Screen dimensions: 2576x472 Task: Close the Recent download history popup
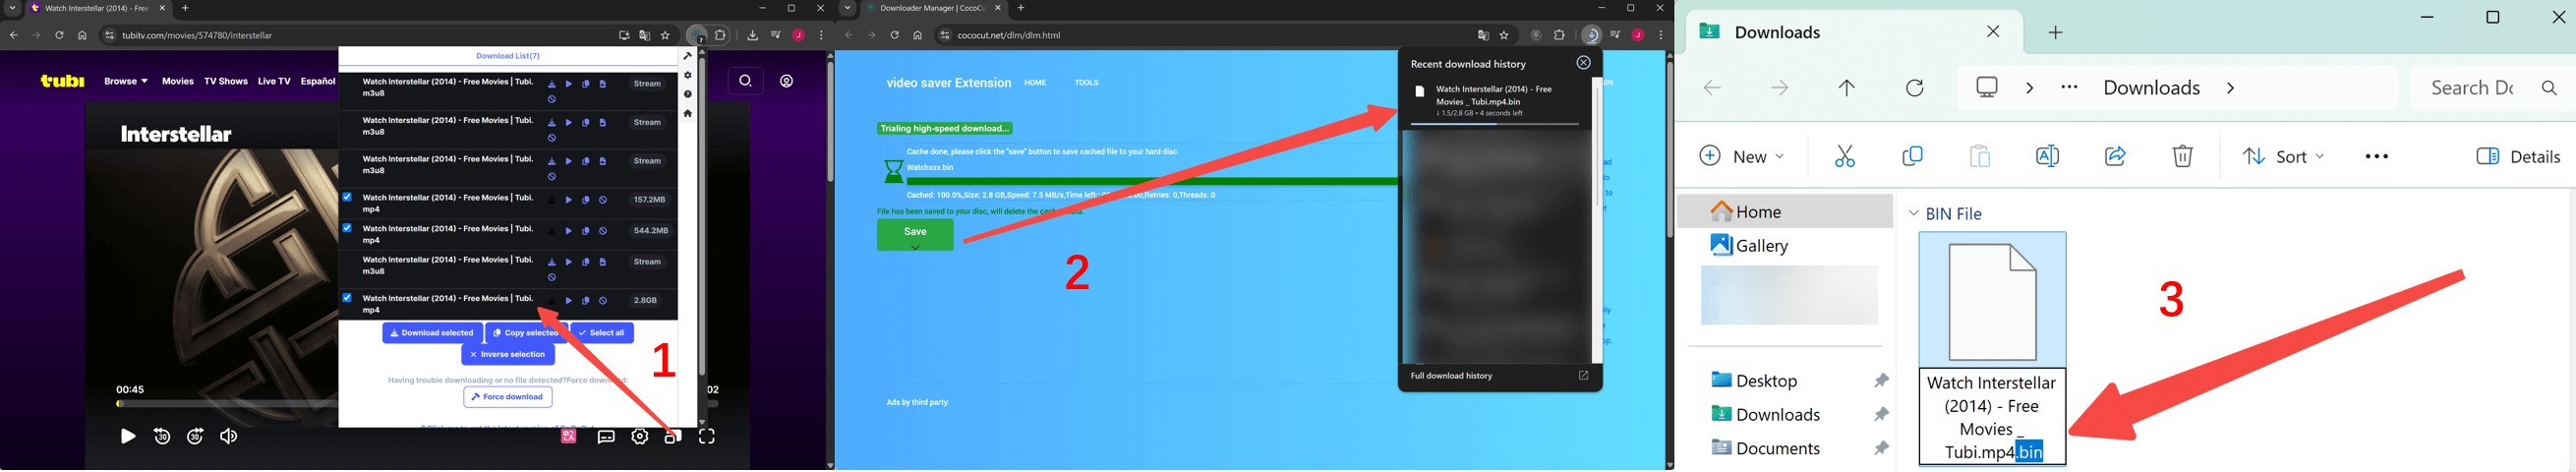pyautogui.click(x=1583, y=63)
